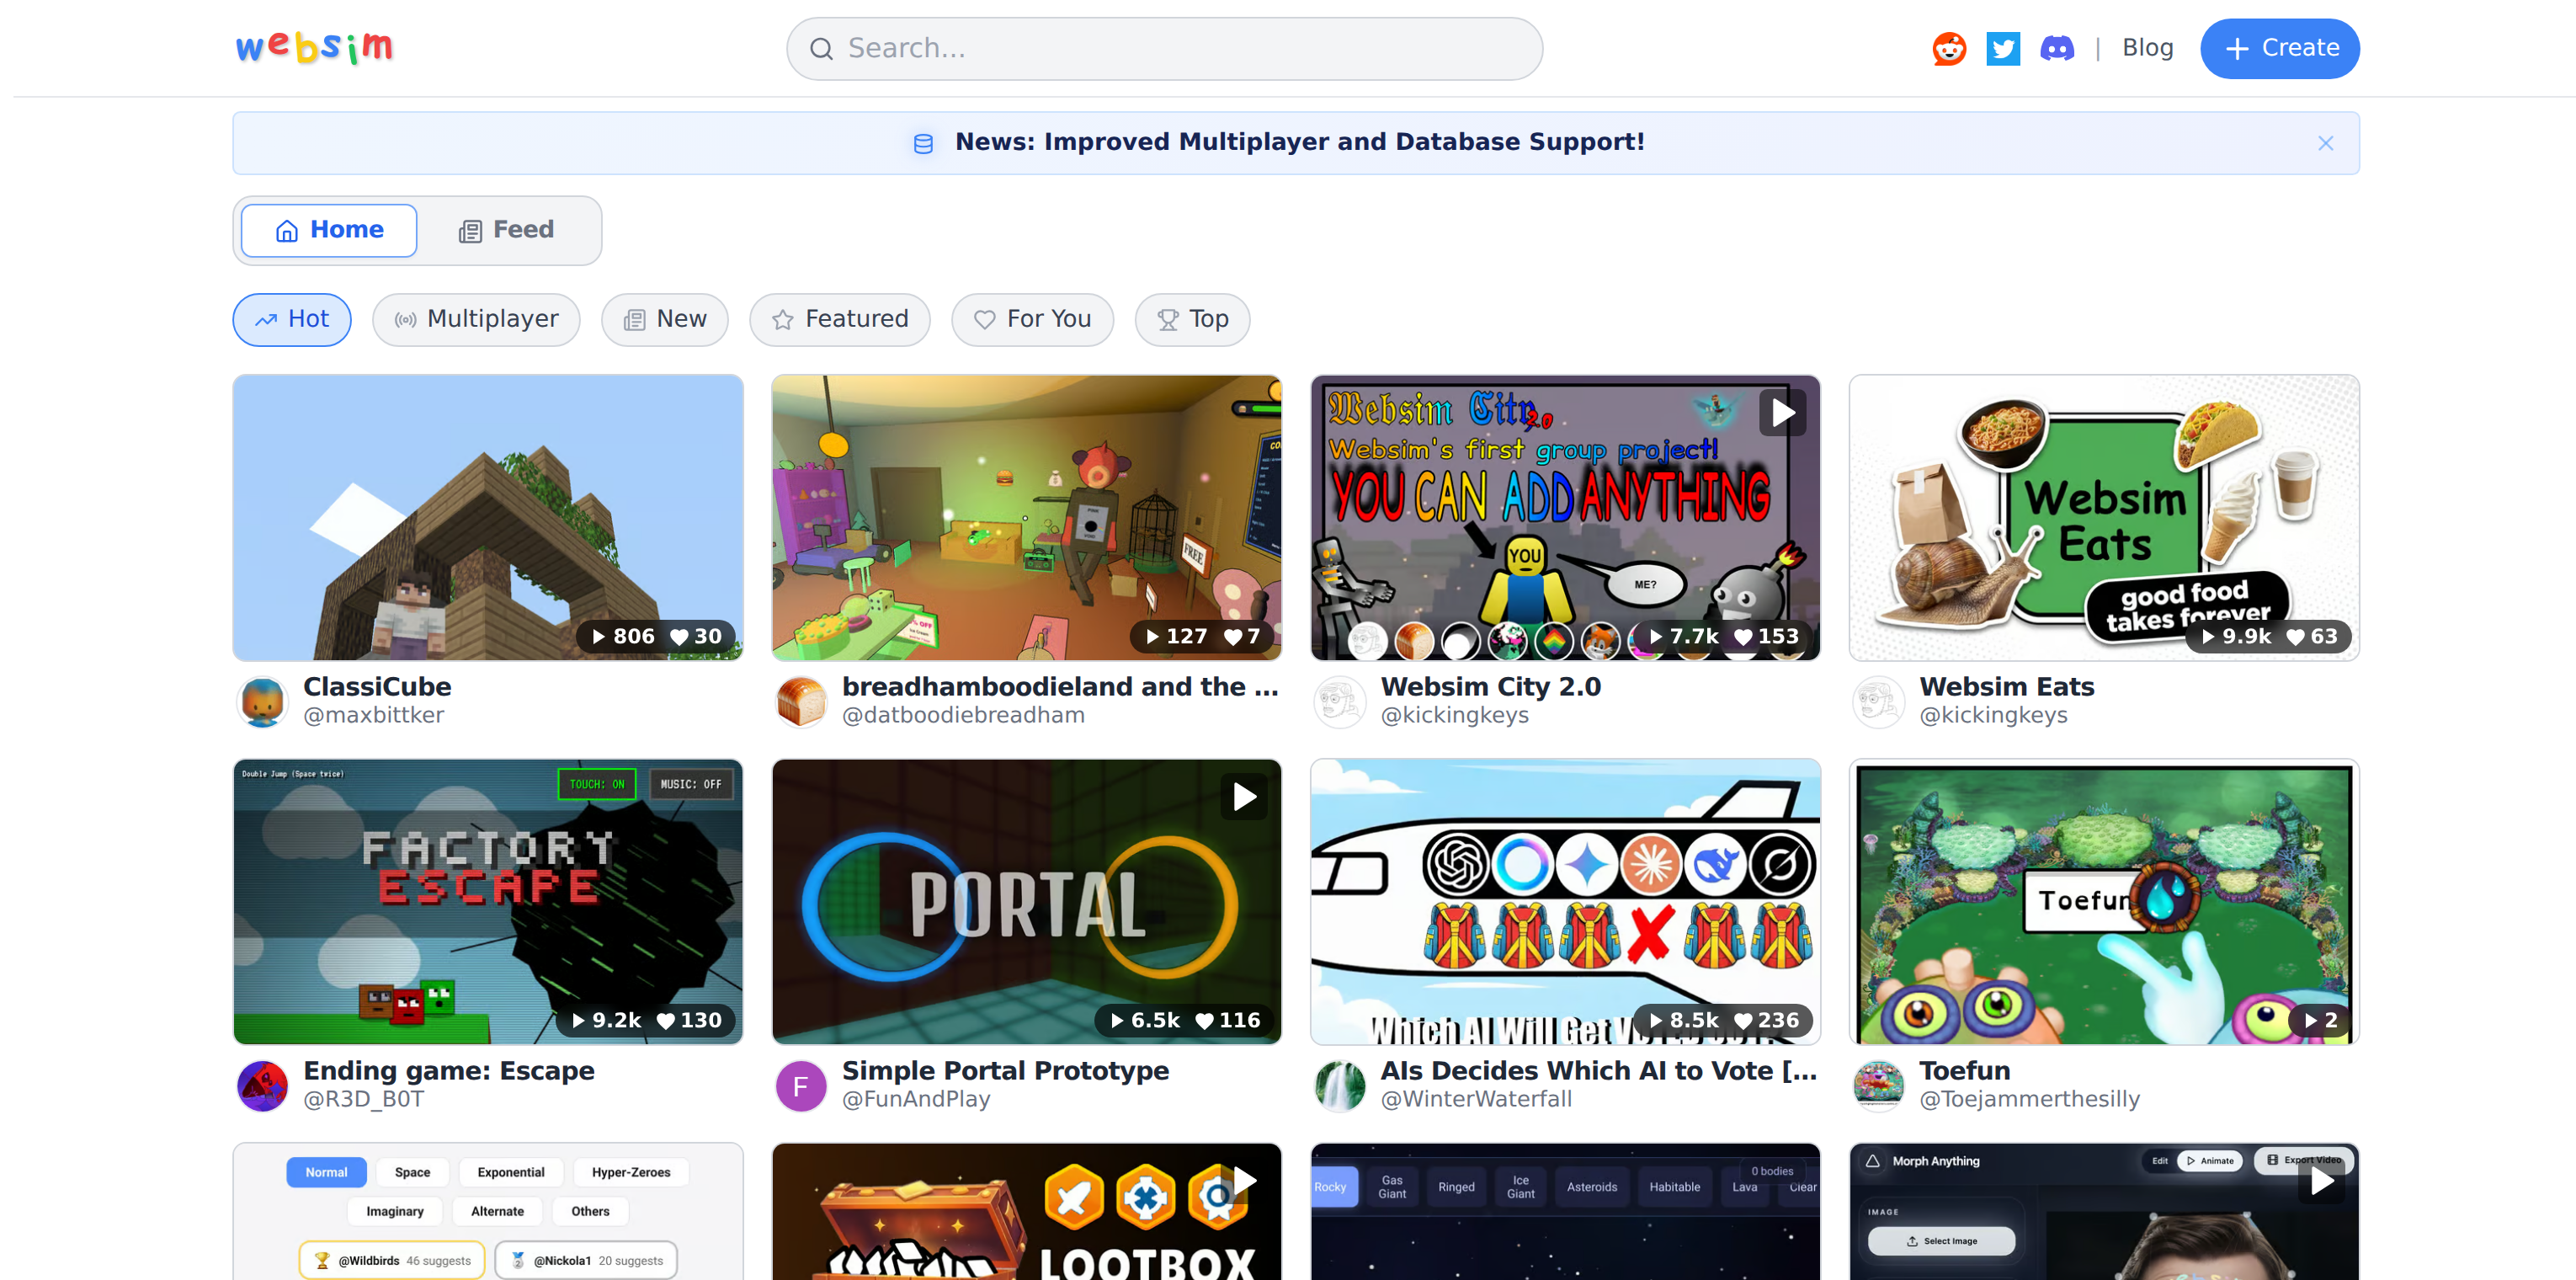Open the planet simulator thumbnail with Gas Giant

pyautogui.click(x=1565, y=1211)
